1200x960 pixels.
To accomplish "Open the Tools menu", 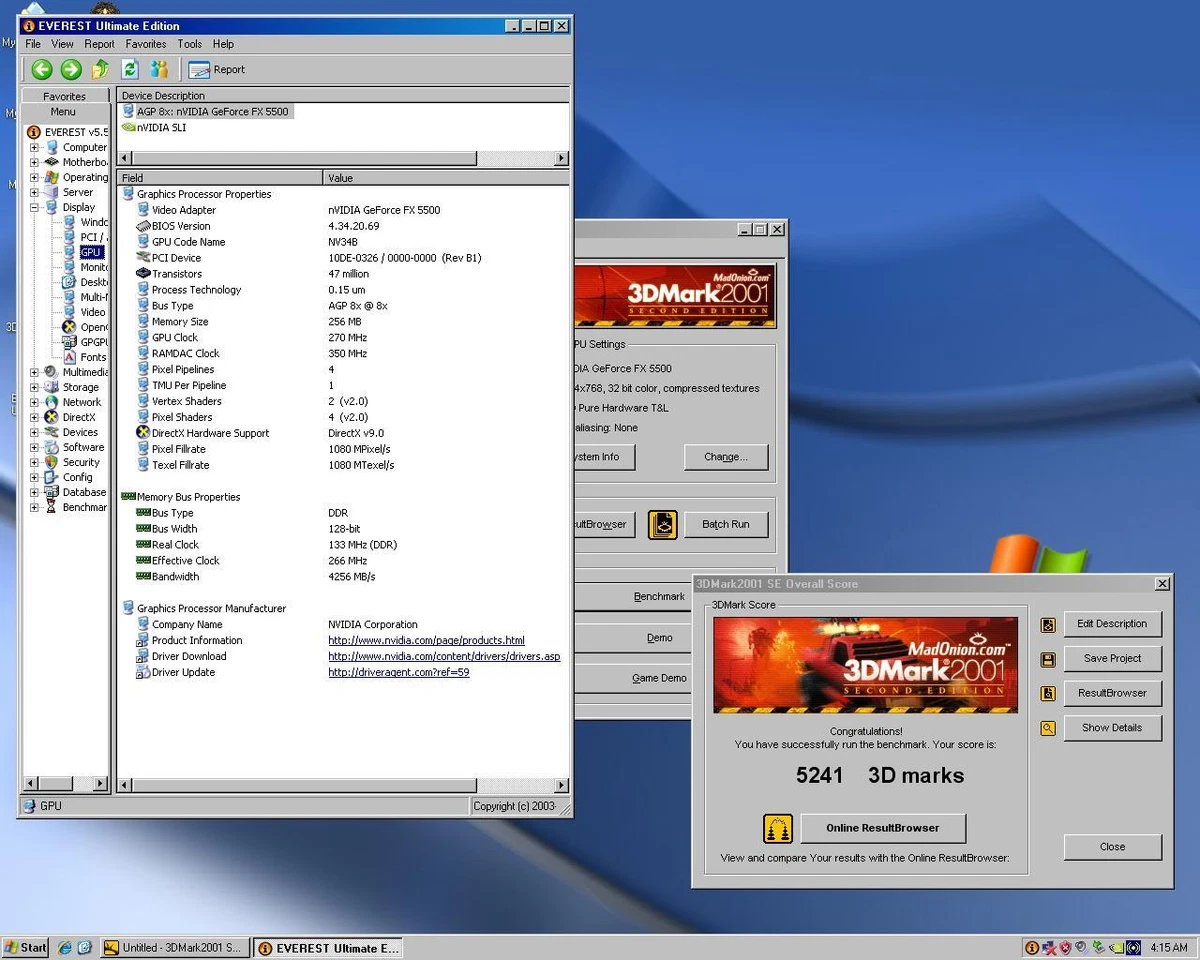I will tap(190, 44).
